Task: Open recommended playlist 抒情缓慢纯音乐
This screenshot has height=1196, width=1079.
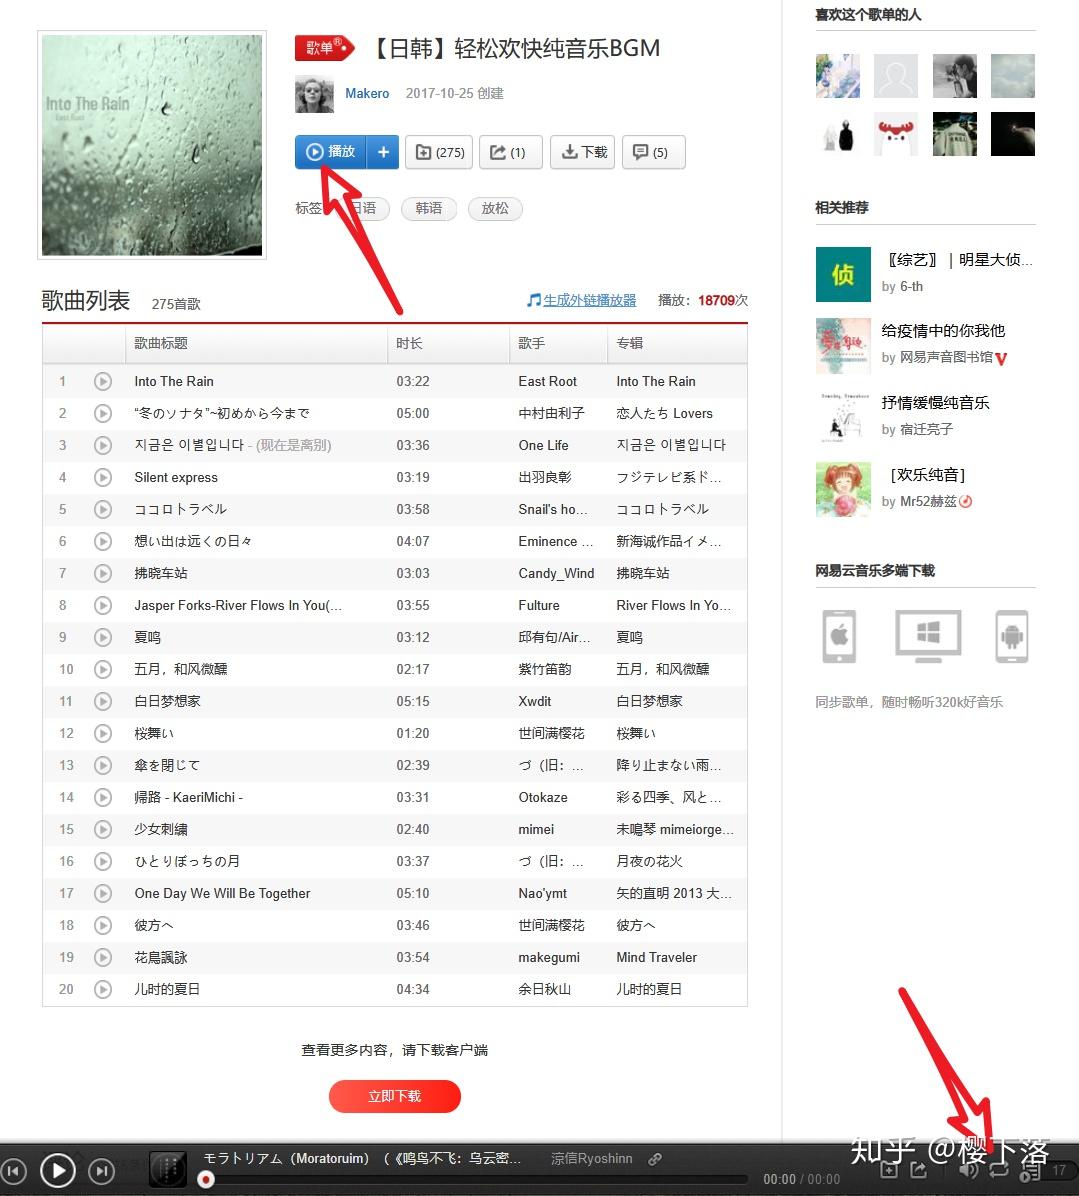Action: point(935,403)
